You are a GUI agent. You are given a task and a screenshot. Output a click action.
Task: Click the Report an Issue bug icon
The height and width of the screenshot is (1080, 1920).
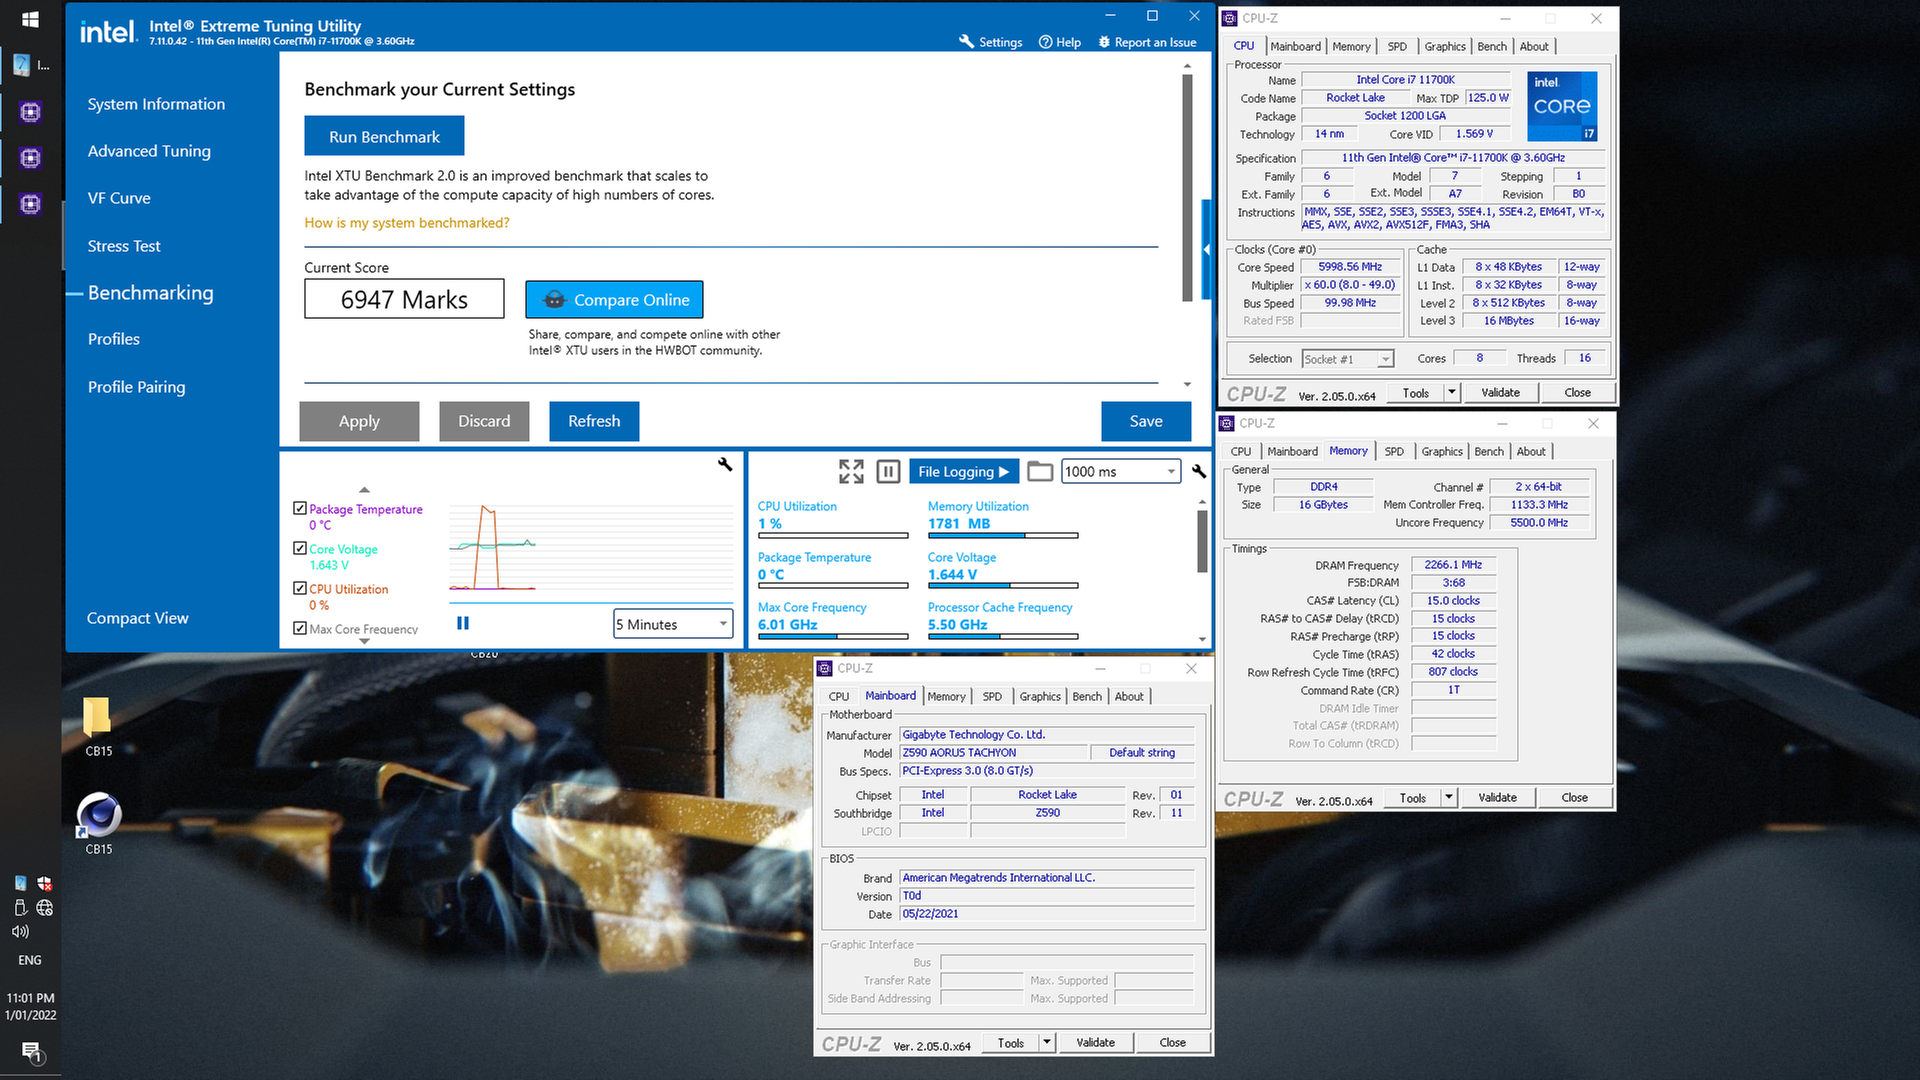click(x=1104, y=42)
